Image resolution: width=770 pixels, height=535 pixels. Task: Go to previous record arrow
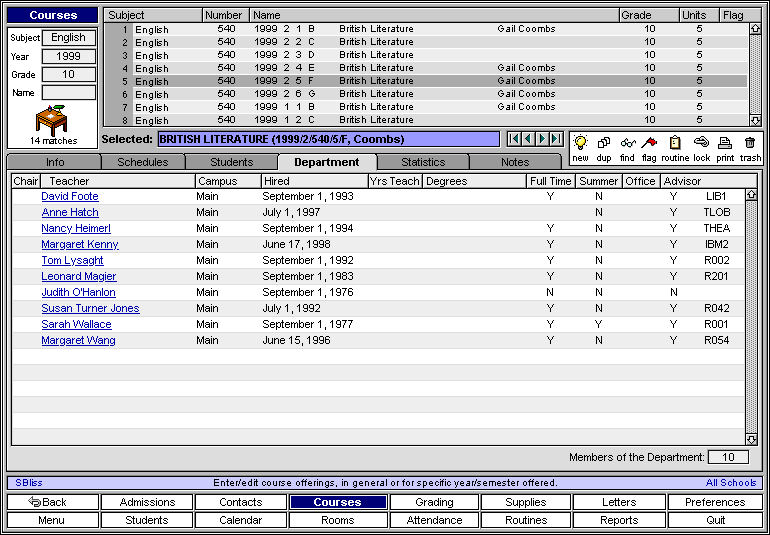click(528, 140)
